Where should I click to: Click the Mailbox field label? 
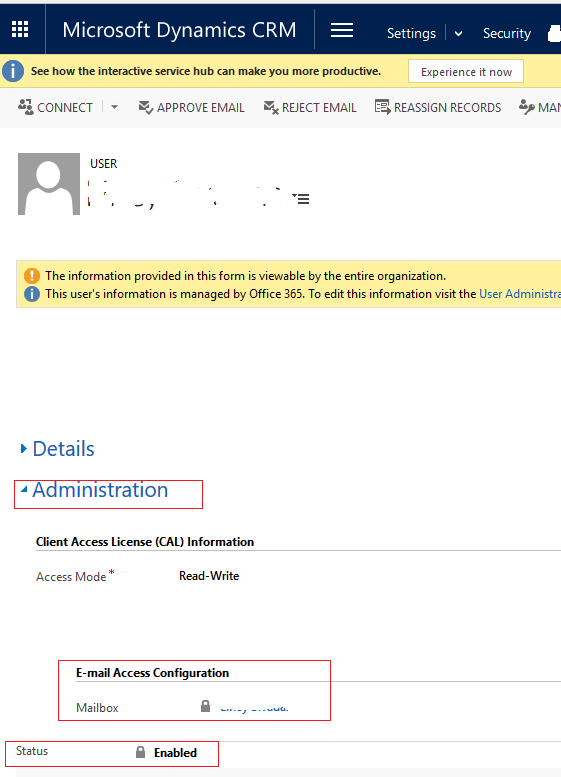[x=97, y=708]
